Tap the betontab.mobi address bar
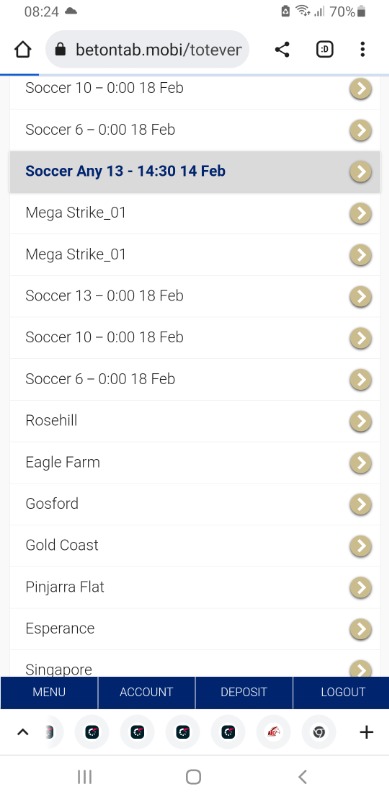Viewport: 389px width, 800px height. (148, 49)
